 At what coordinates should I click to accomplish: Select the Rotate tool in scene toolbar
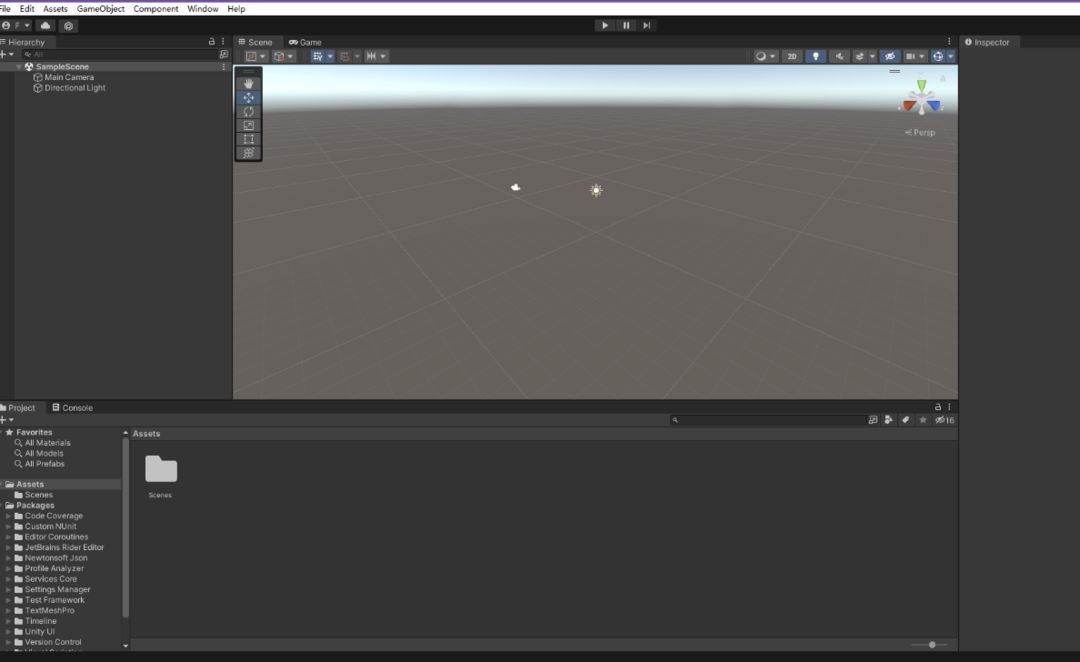[x=248, y=112]
